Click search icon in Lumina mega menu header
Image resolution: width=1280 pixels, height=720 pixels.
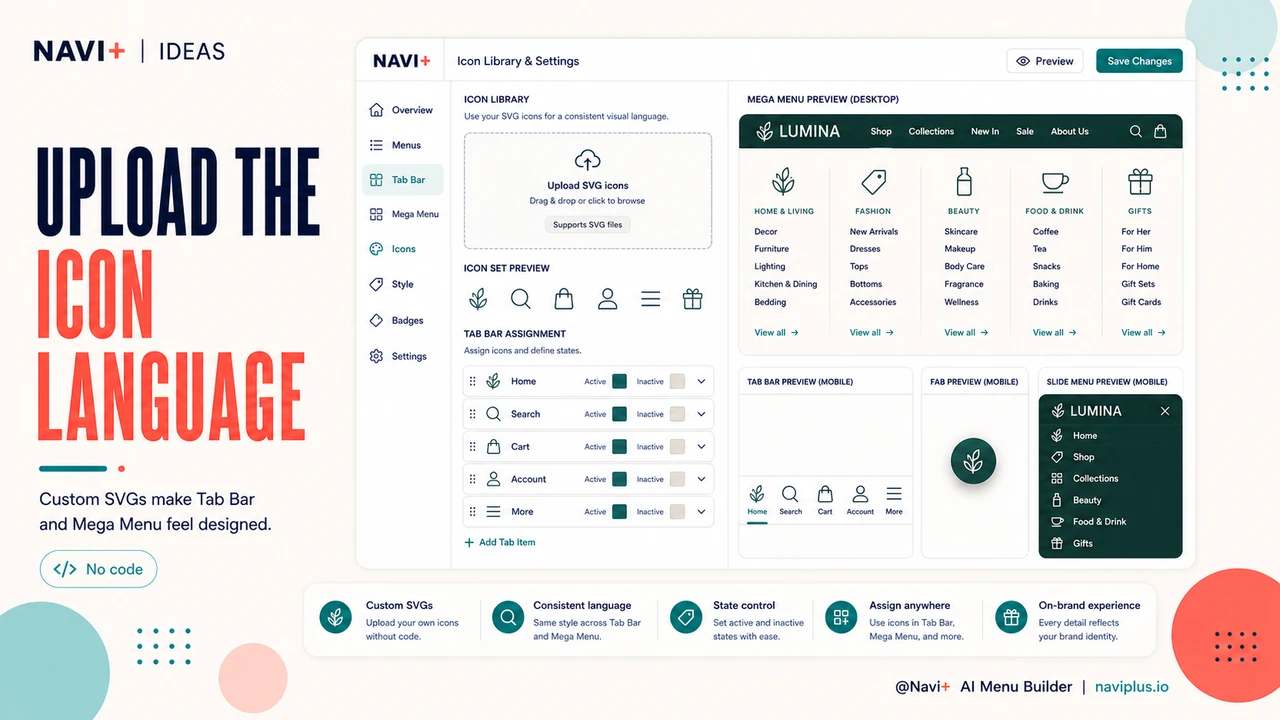[1136, 131]
